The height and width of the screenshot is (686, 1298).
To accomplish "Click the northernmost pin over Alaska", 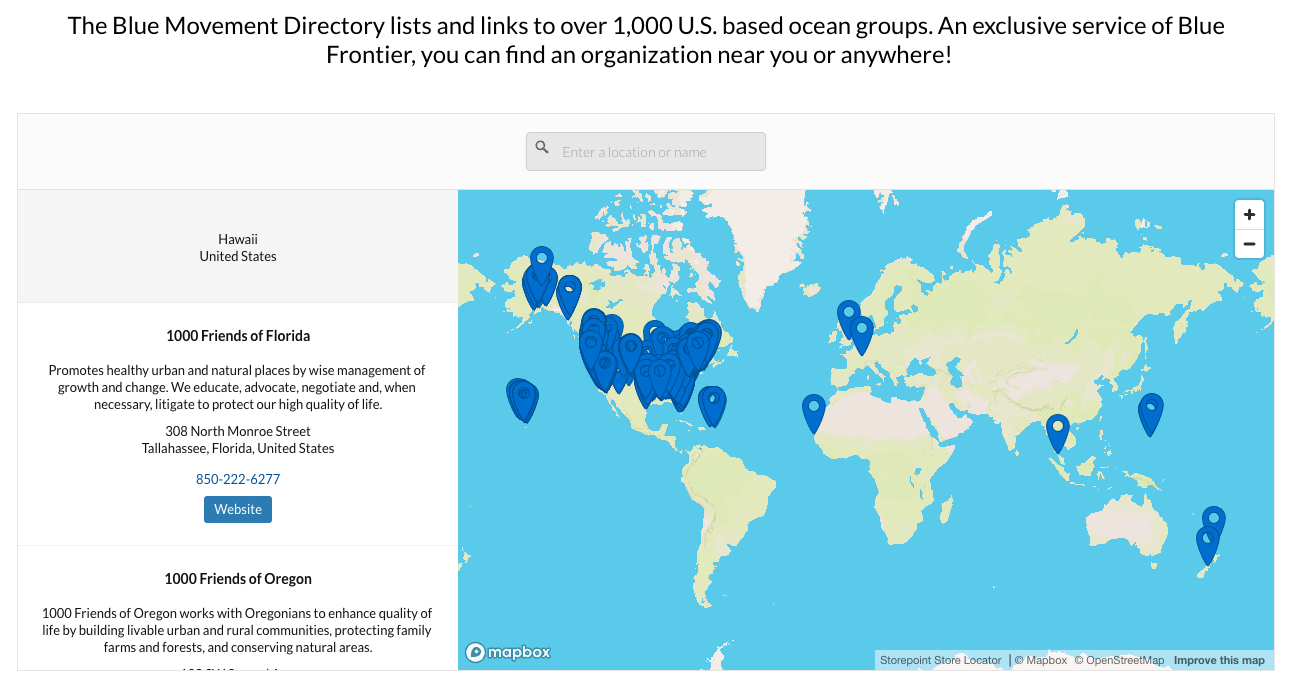I will [541, 258].
